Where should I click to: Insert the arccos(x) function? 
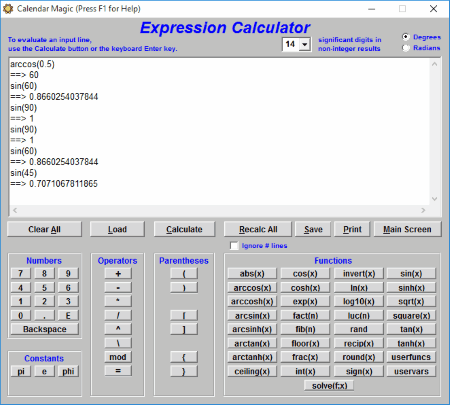click(252, 288)
